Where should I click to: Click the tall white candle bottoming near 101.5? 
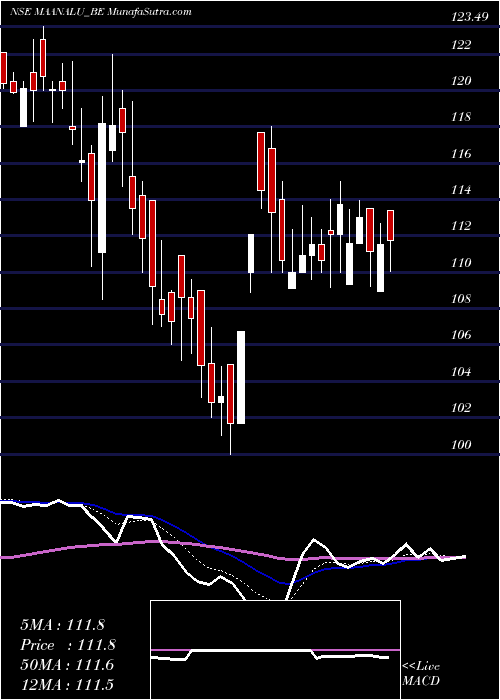[241, 377]
